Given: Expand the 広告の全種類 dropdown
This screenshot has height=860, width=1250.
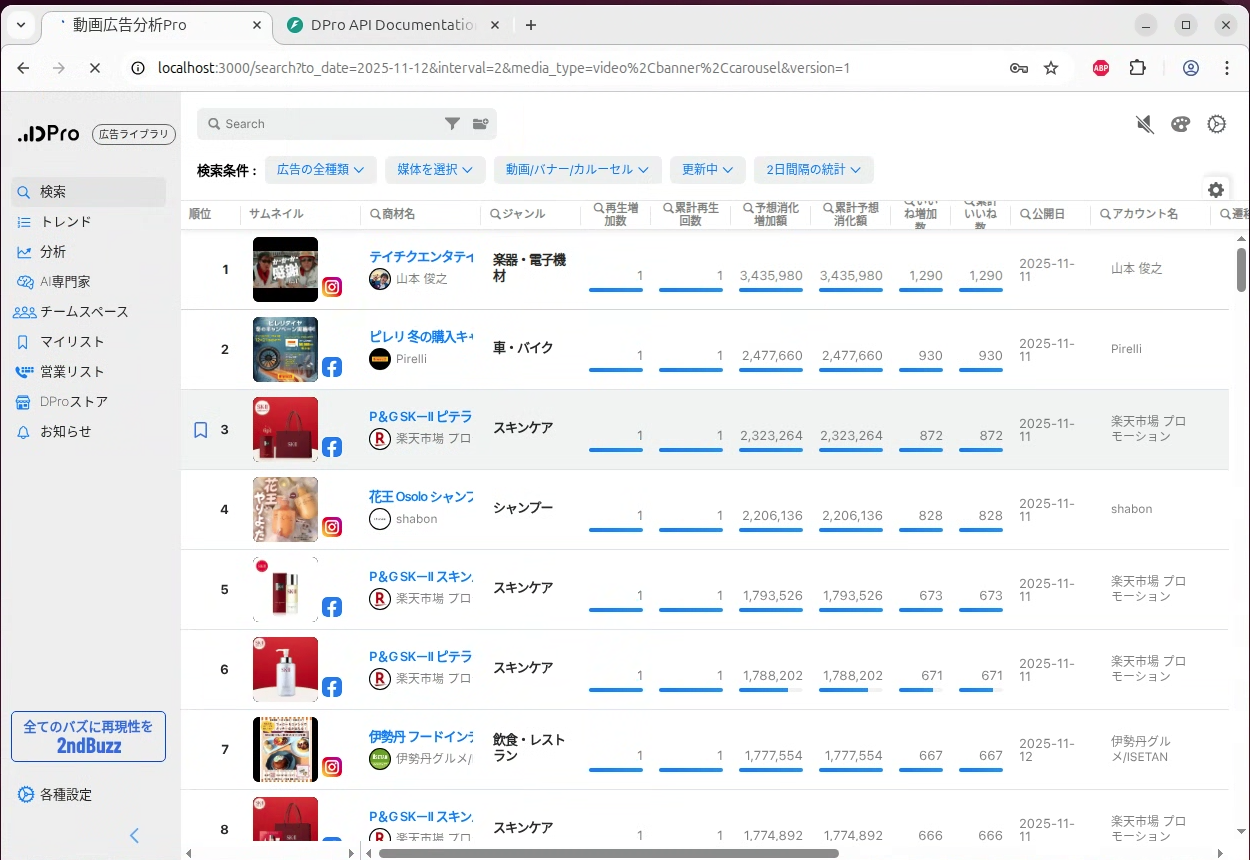Looking at the screenshot, I should coord(321,170).
